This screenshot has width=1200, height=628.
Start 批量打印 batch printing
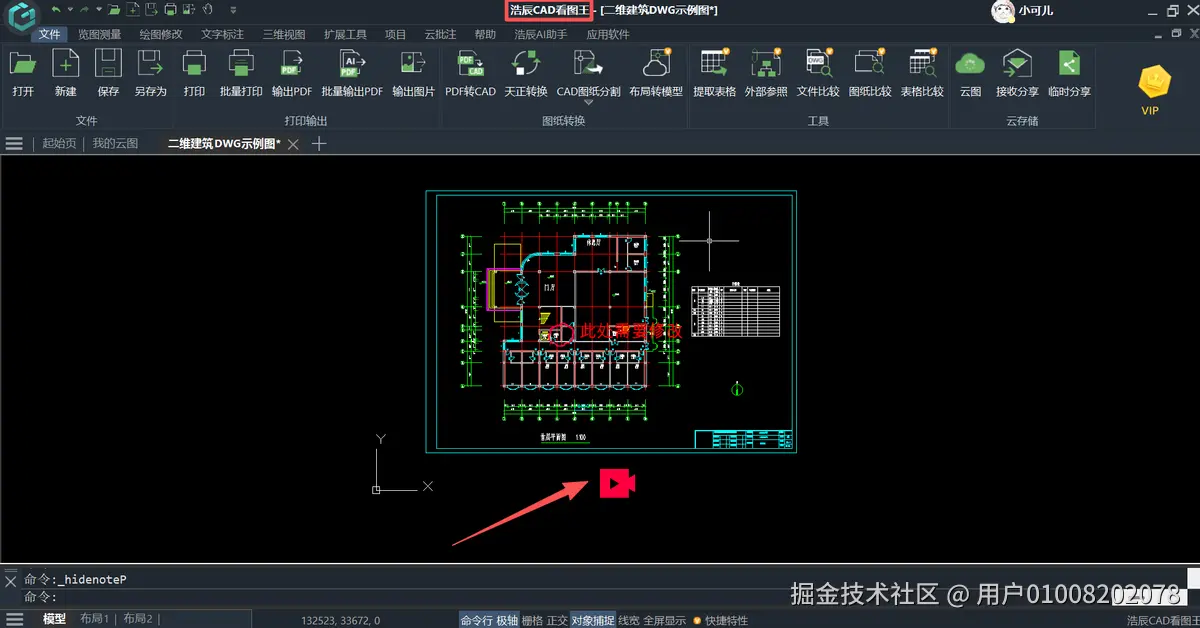[241, 73]
